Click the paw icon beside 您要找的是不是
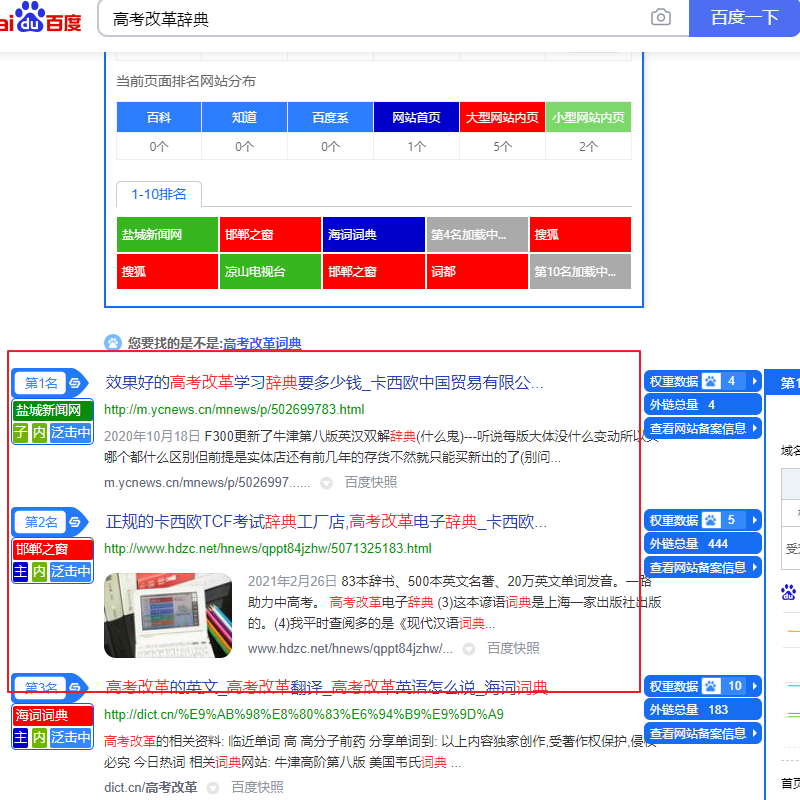800x800 pixels. point(113,342)
